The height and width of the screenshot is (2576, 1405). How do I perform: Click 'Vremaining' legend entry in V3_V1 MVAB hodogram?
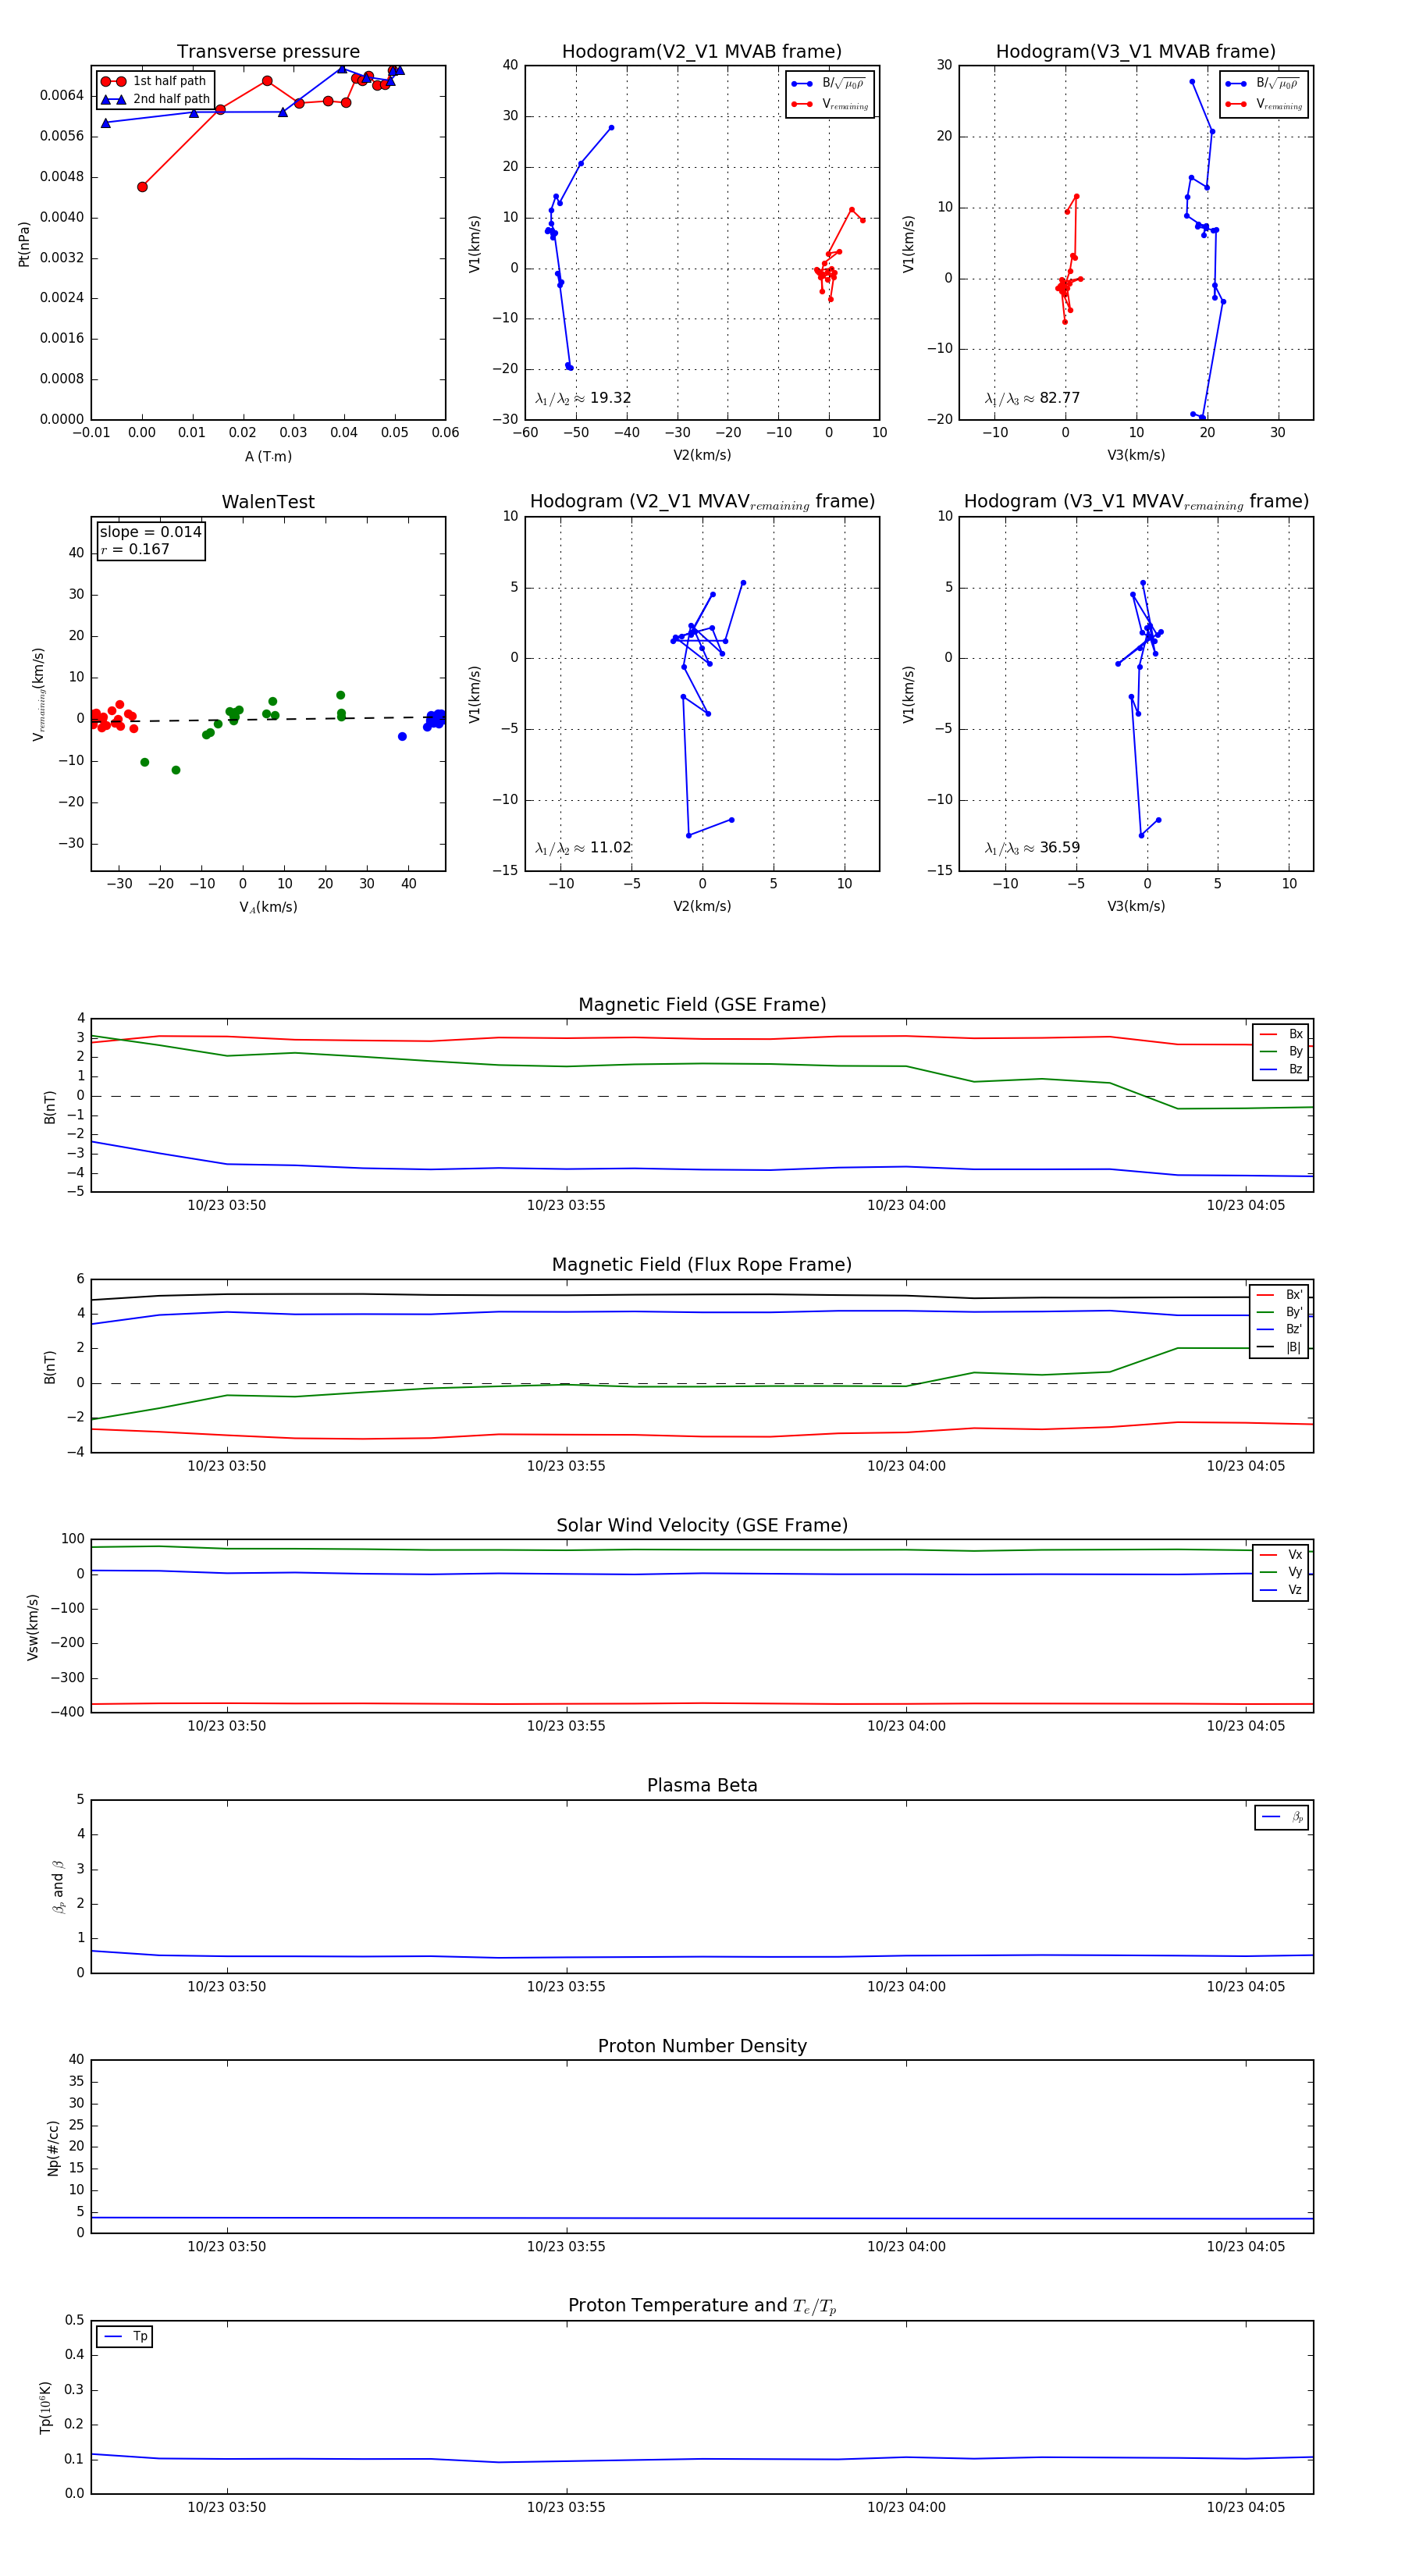point(1264,104)
